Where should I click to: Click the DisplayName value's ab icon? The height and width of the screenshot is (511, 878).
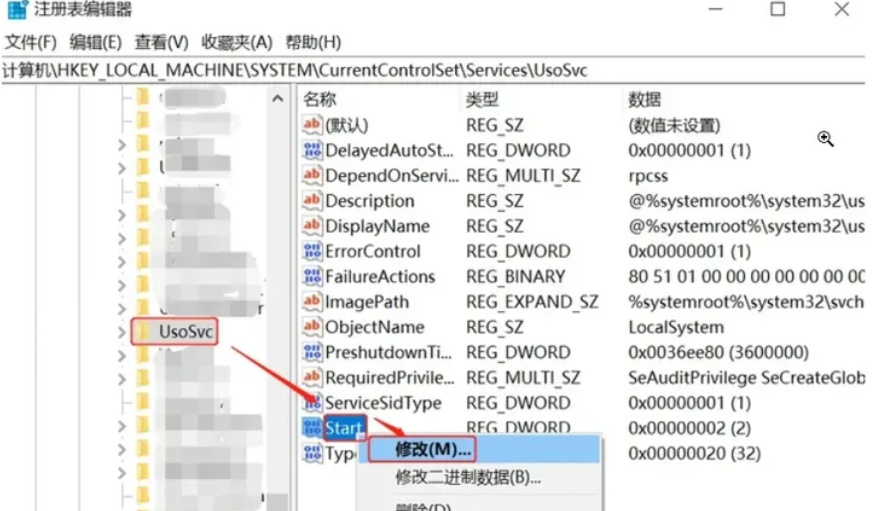coord(312,226)
